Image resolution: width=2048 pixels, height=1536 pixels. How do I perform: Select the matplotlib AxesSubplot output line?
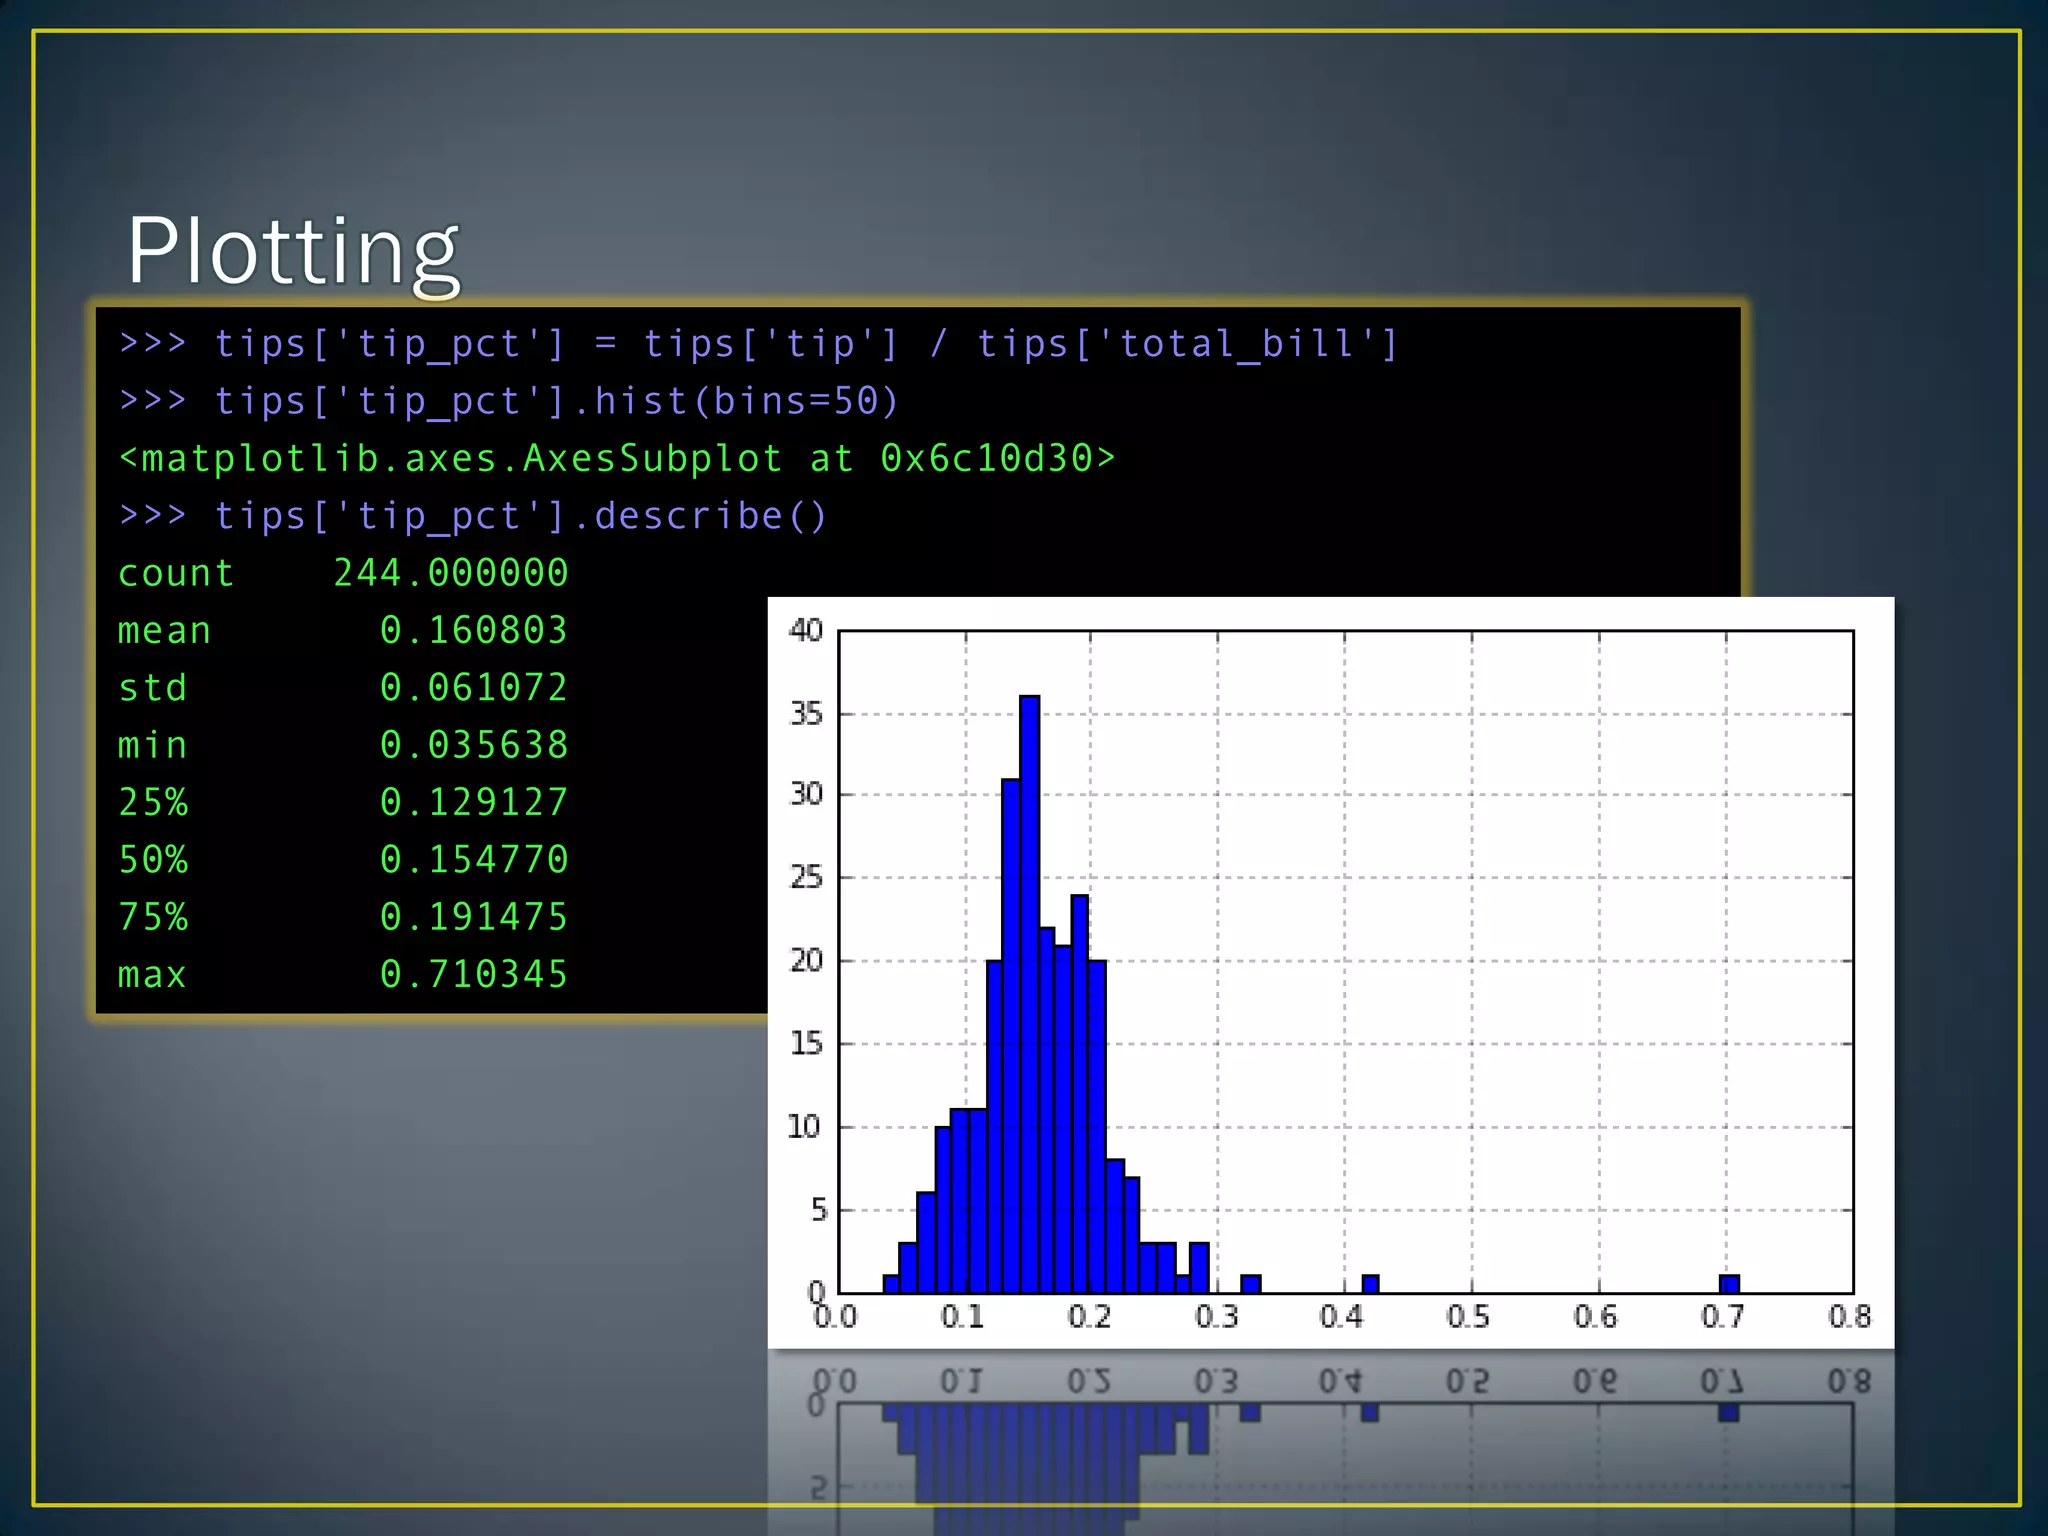[x=616, y=458]
